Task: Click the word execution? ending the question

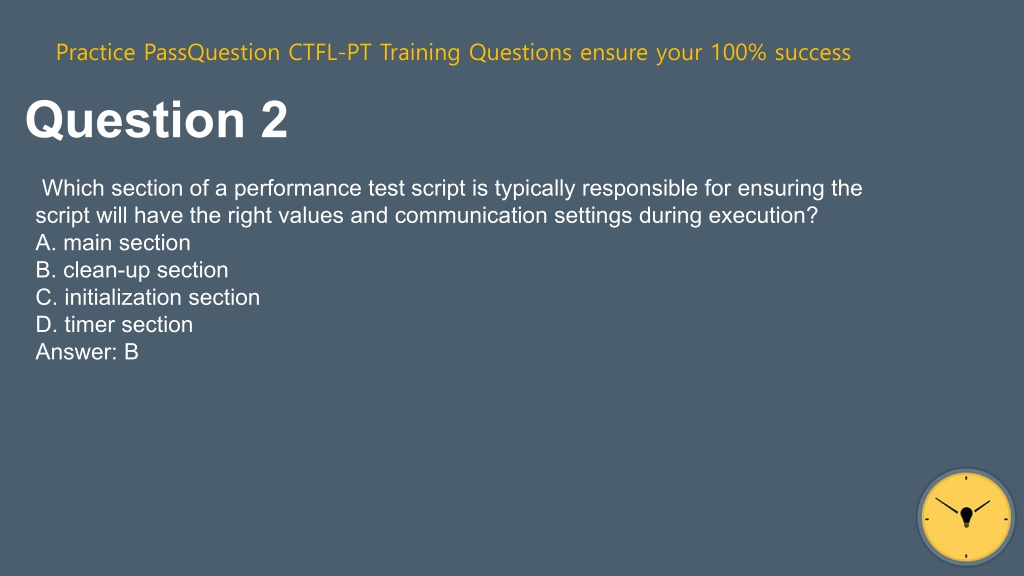Action: pyautogui.click(x=763, y=216)
